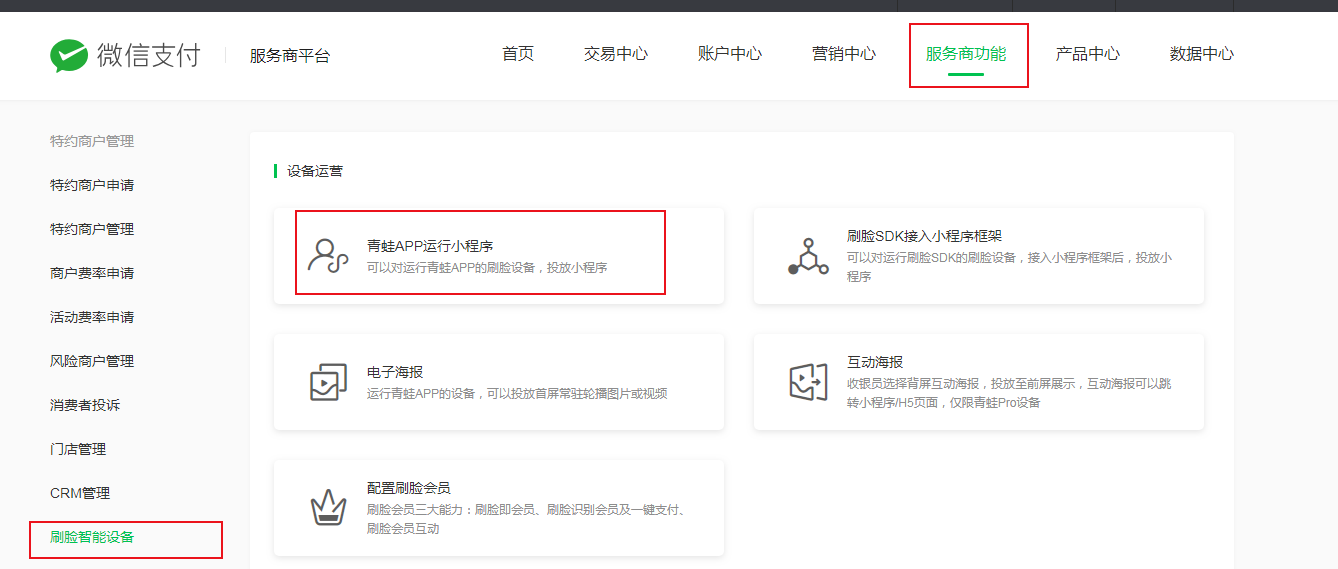Screen dimensions: 1338x569
Task: Click the 服务商平台 label
Action: pyautogui.click(x=290, y=56)
